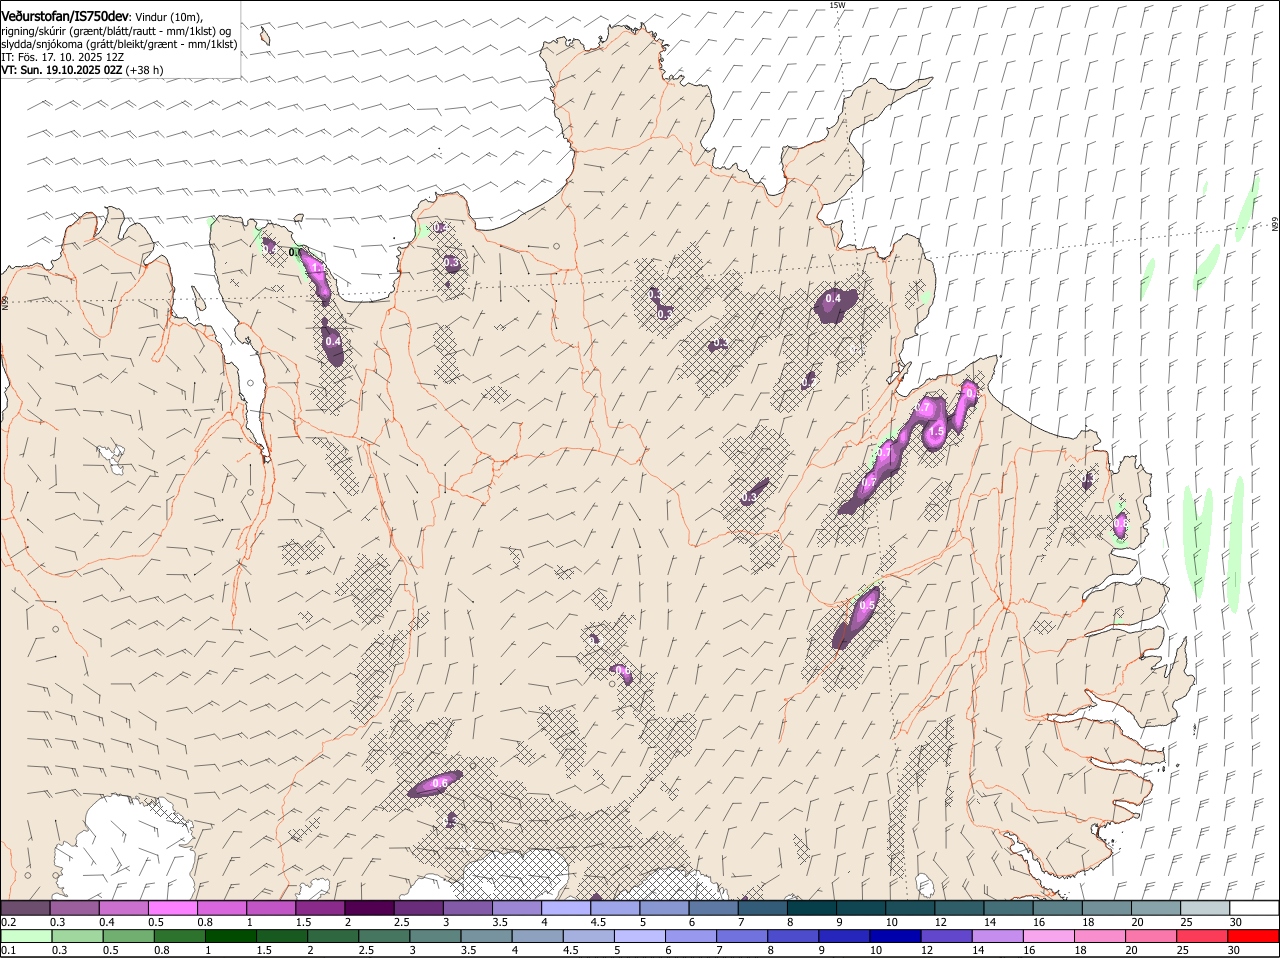Pick the lower blue legend swatch labeled 9
The height and width of the screenshot is (958, 1280).
(843, 936)
